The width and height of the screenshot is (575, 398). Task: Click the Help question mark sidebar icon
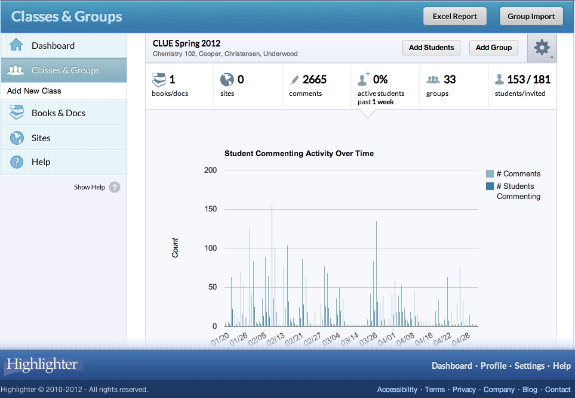click(17, 162)
